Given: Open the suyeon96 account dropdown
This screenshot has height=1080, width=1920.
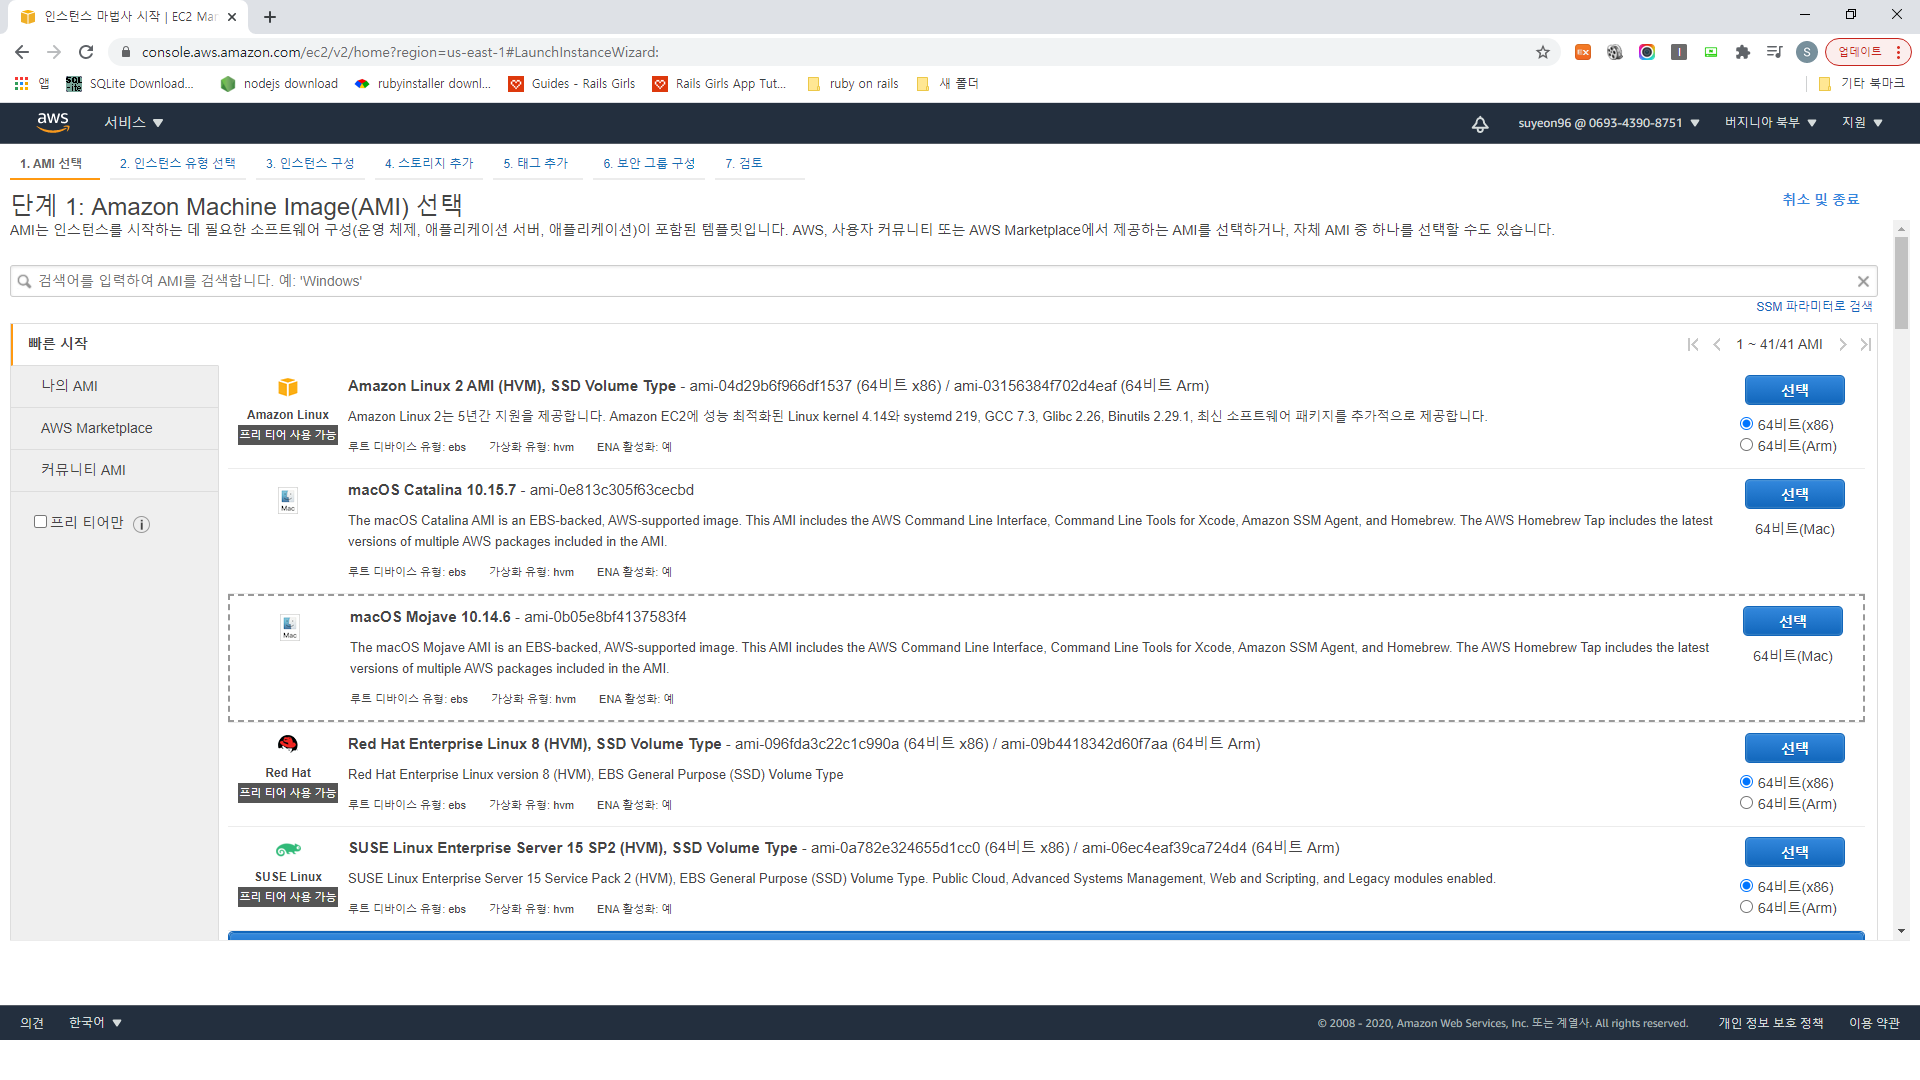Looking at the screenshot, I should pos(1608,123).
